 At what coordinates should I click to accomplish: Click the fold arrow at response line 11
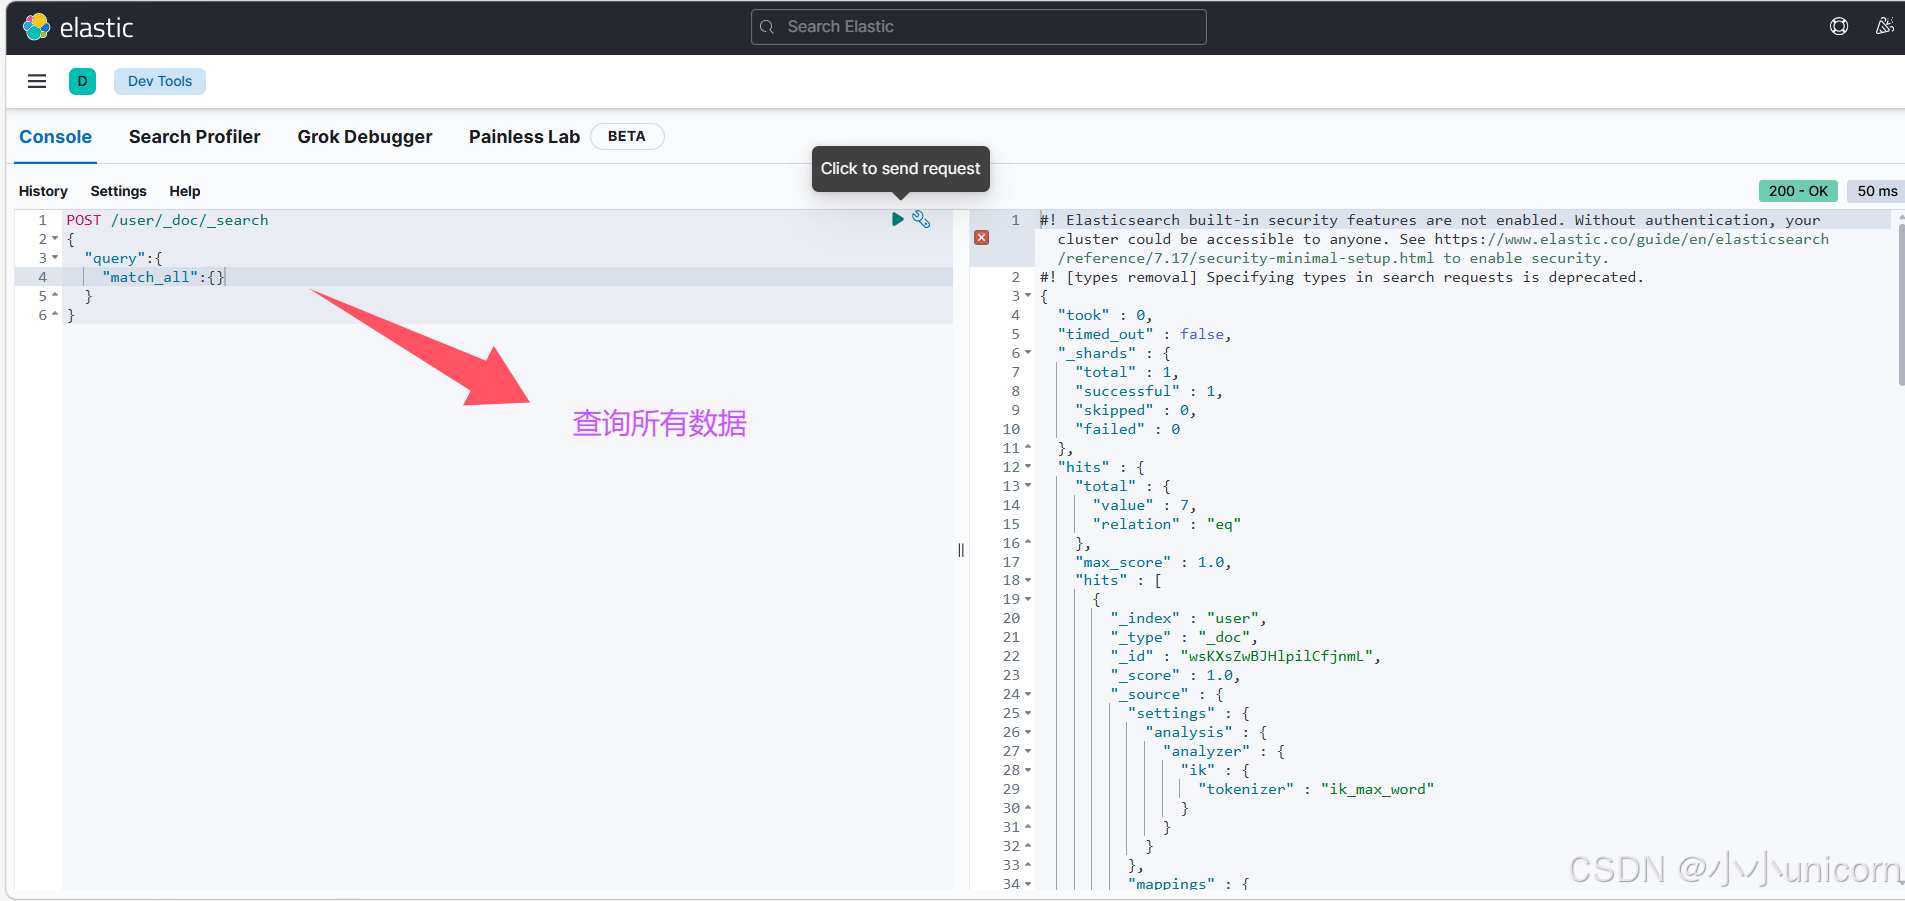[1028, 448]
